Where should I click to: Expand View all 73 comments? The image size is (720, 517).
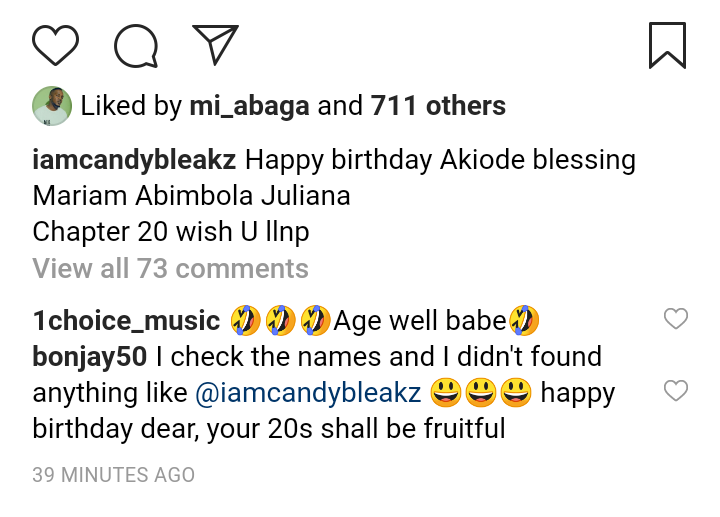tap(170, 269)
